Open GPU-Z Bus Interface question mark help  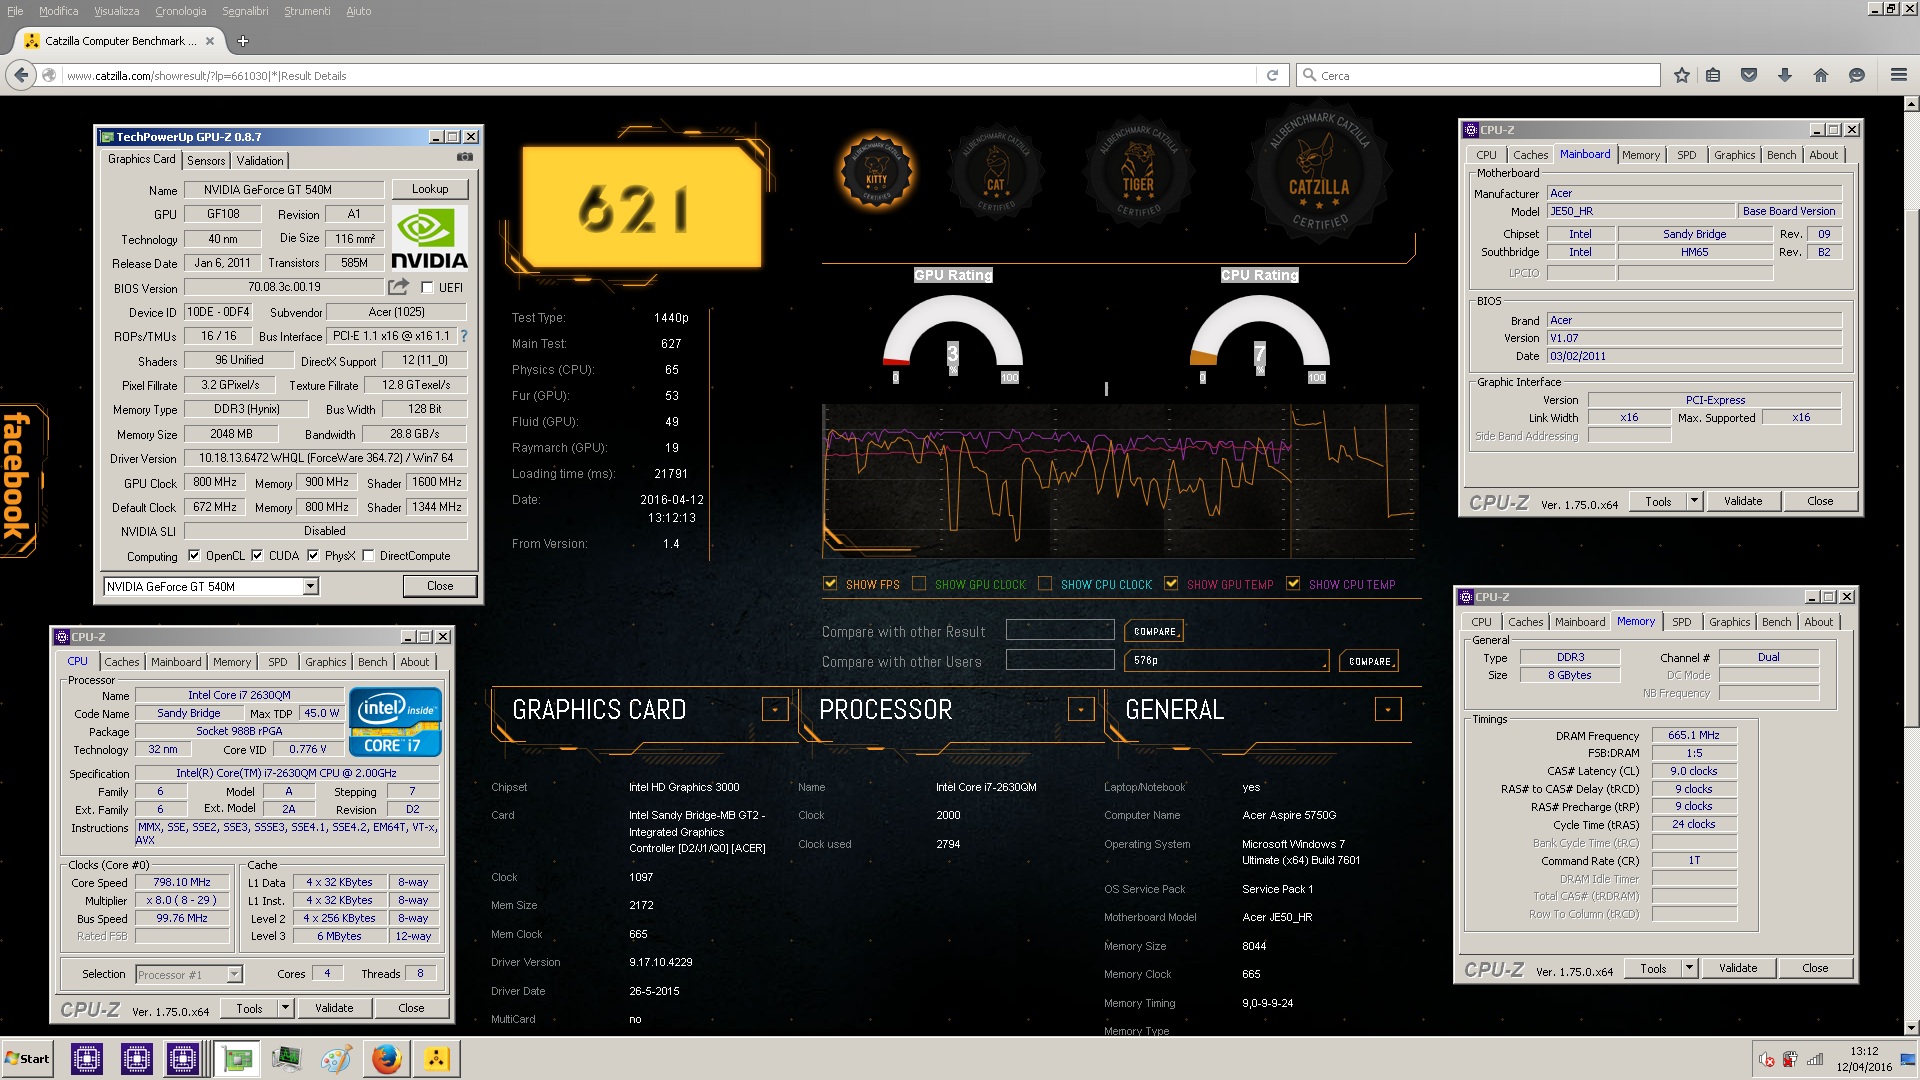[464, 336]
